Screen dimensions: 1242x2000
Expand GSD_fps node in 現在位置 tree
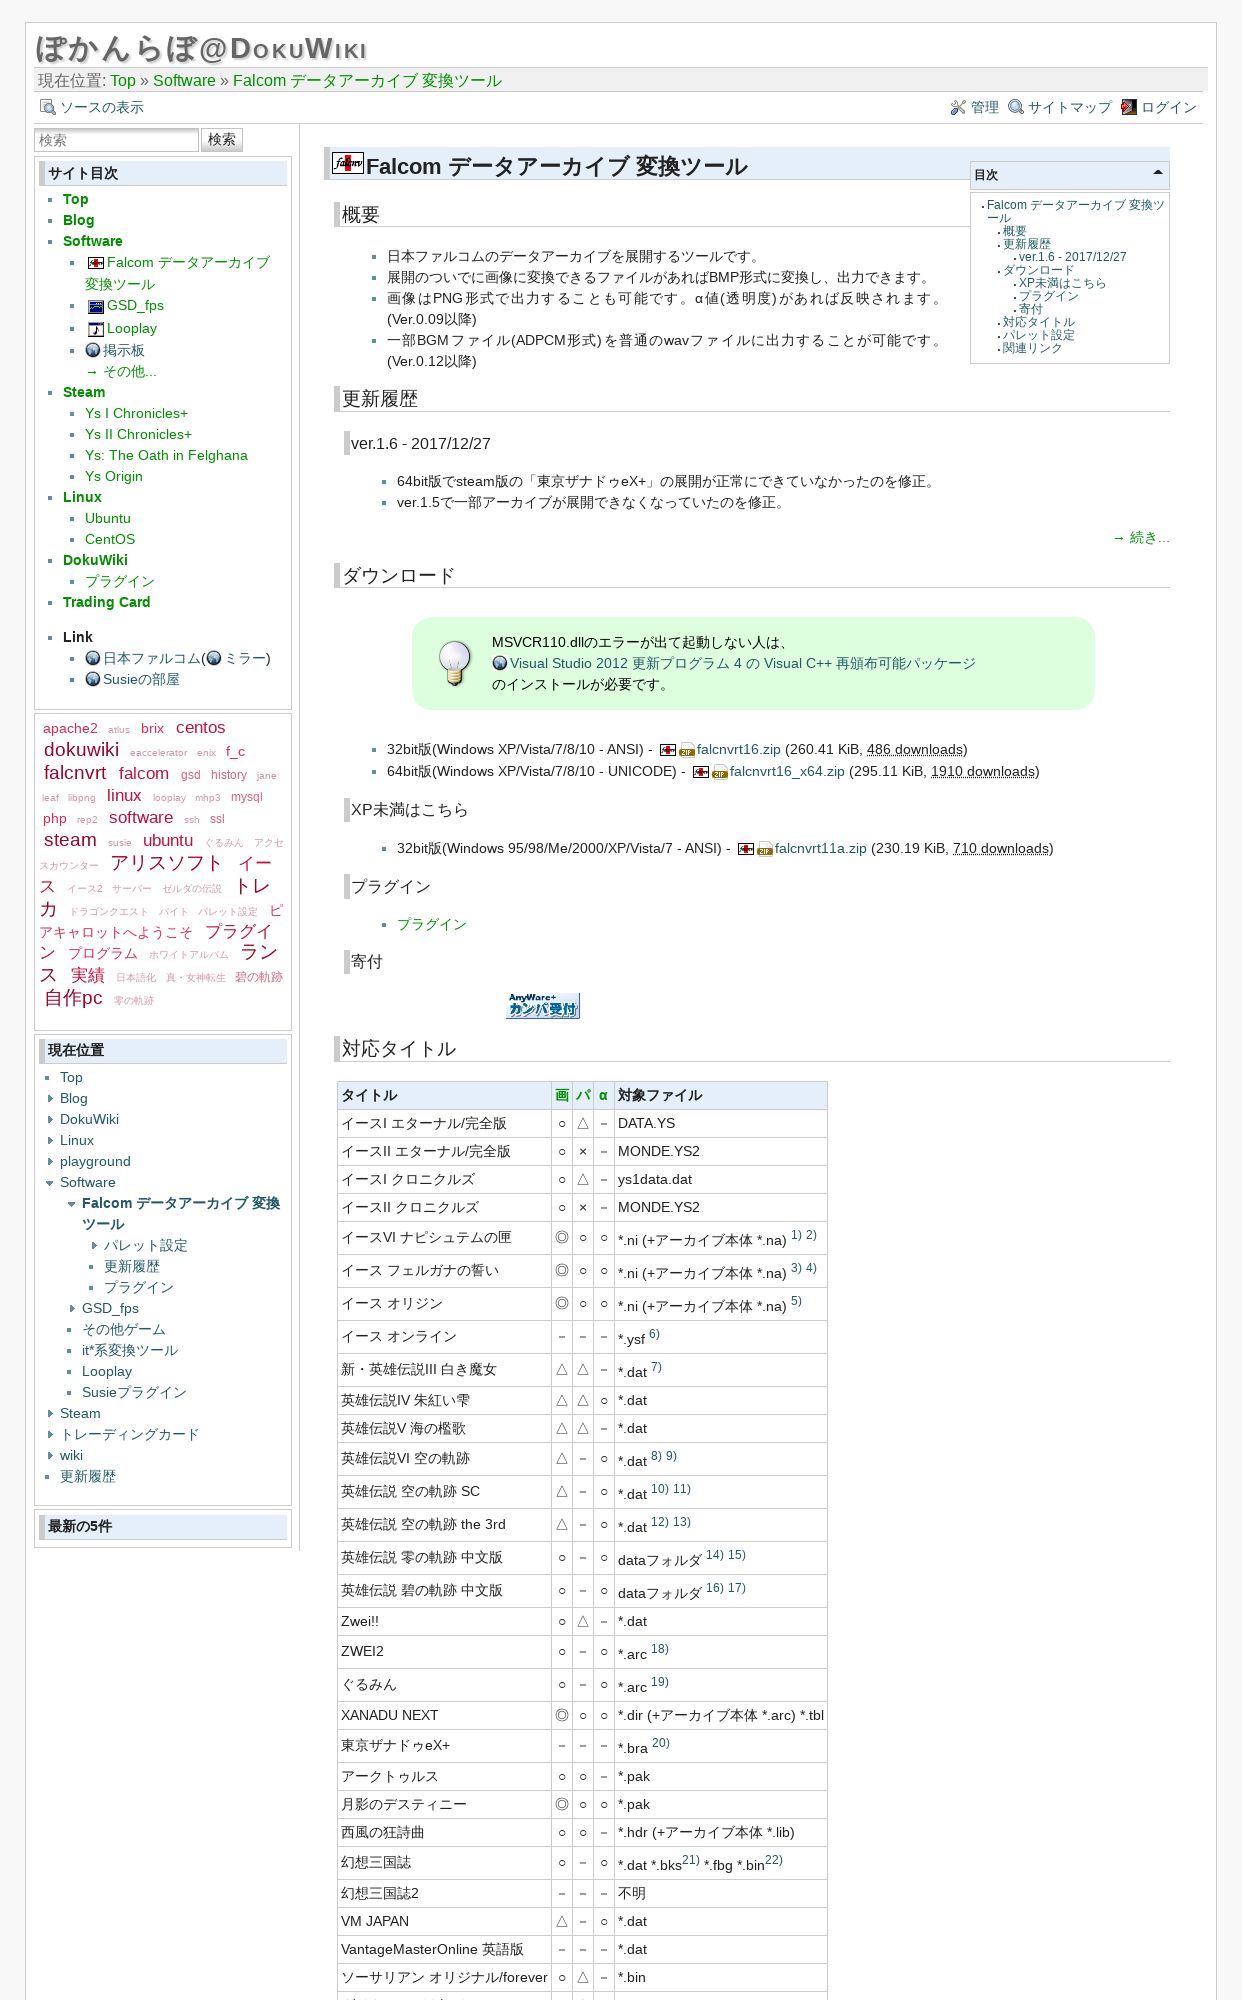[x=72, y=1308]
